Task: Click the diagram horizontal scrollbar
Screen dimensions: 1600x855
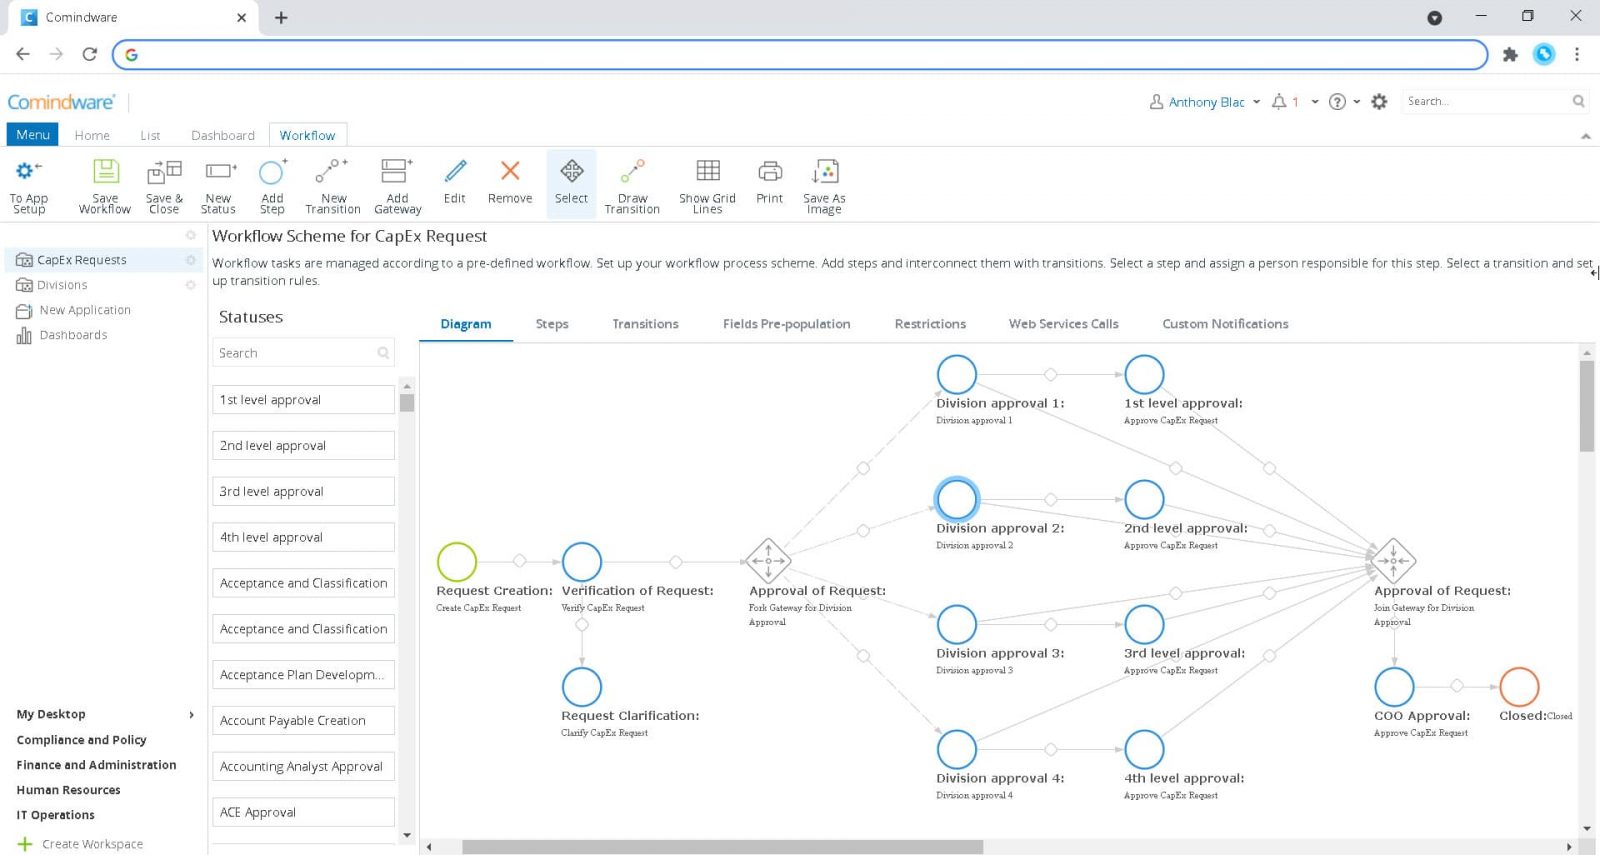Action: (722, 847)
